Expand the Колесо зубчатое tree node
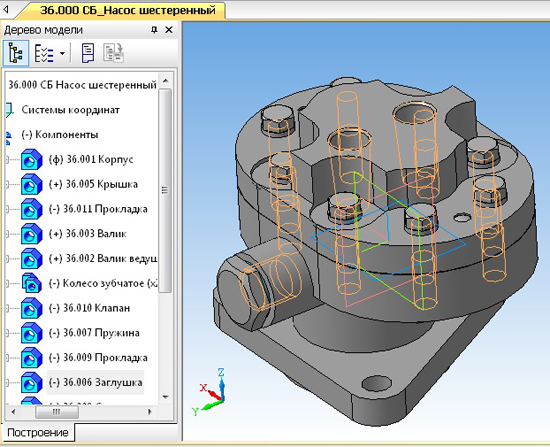Image resolution: width=550 pixels, height=447 pixels. pyautogui.click(x=7, y=283)
